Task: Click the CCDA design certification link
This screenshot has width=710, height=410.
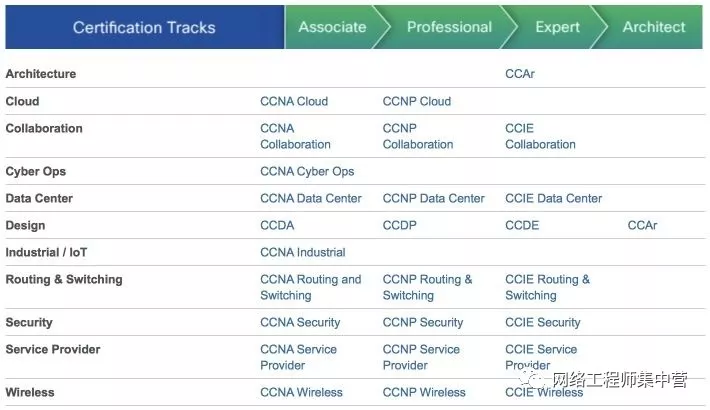Action: 277,225
